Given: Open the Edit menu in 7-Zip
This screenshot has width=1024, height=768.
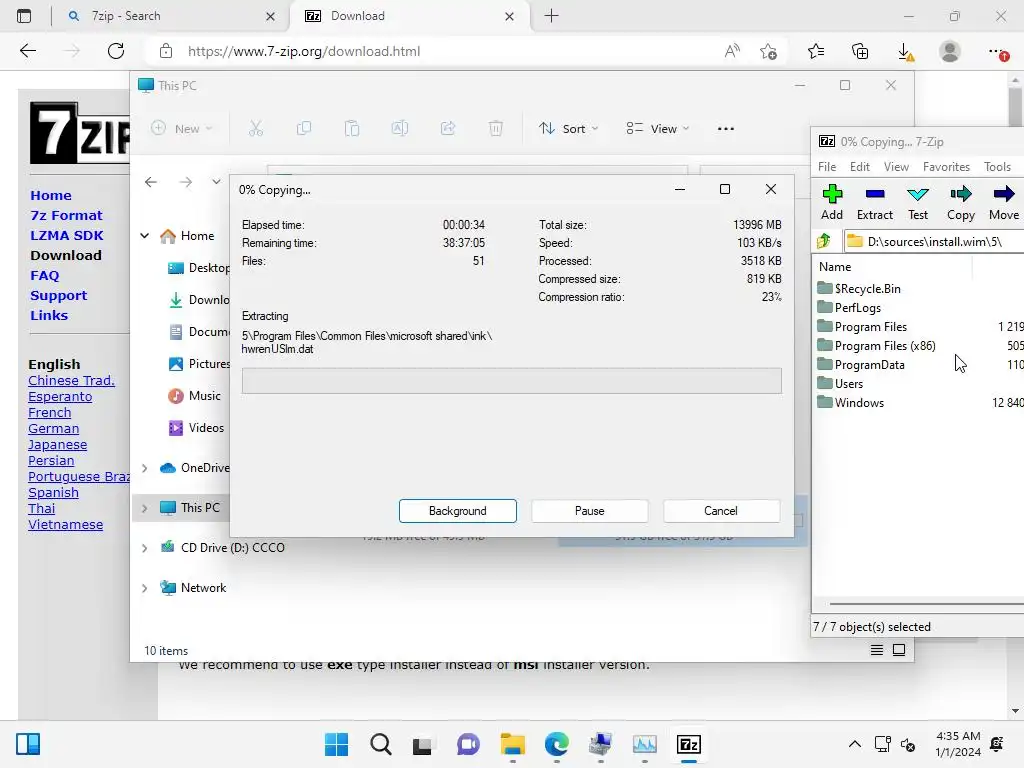Looking at the screenshot, I should click(859, 167).
